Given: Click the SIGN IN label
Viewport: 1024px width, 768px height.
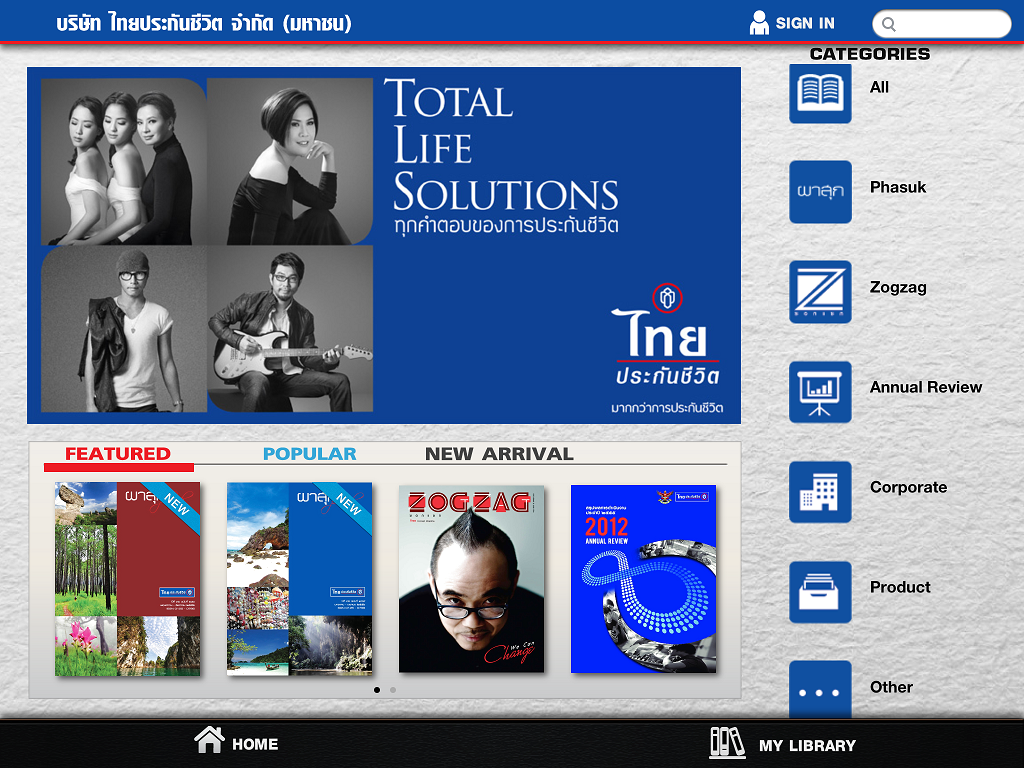Looking at the screenshot, I should pyautogui.click(x=805, y=24).
